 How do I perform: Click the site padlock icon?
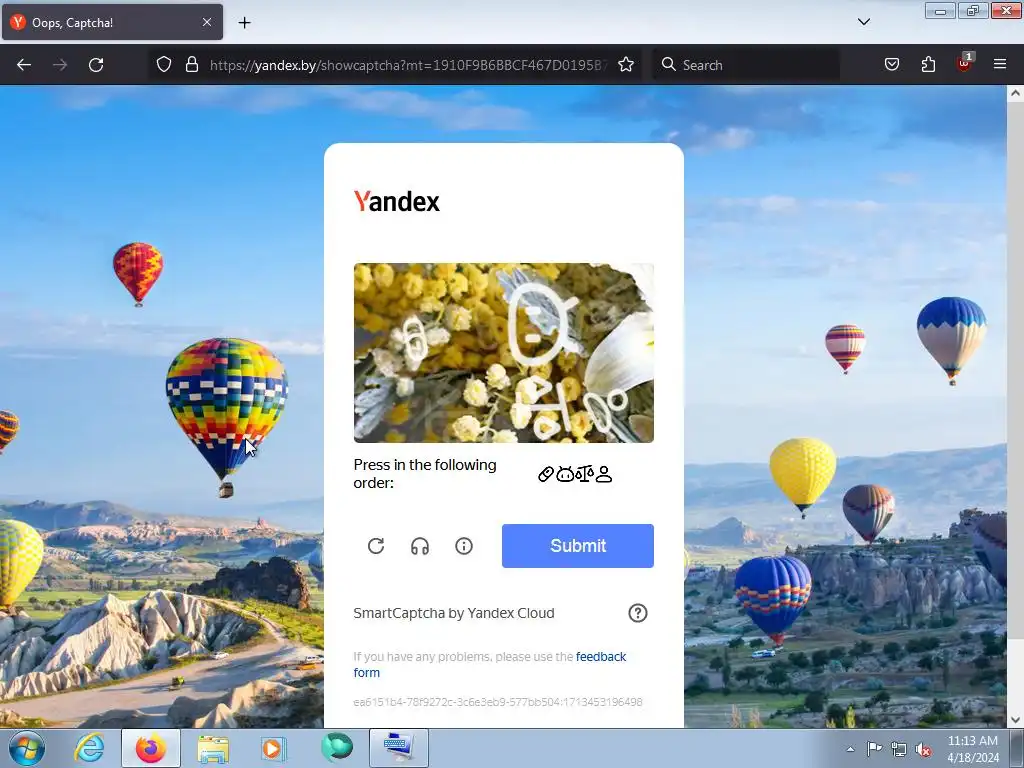[191, 64]
